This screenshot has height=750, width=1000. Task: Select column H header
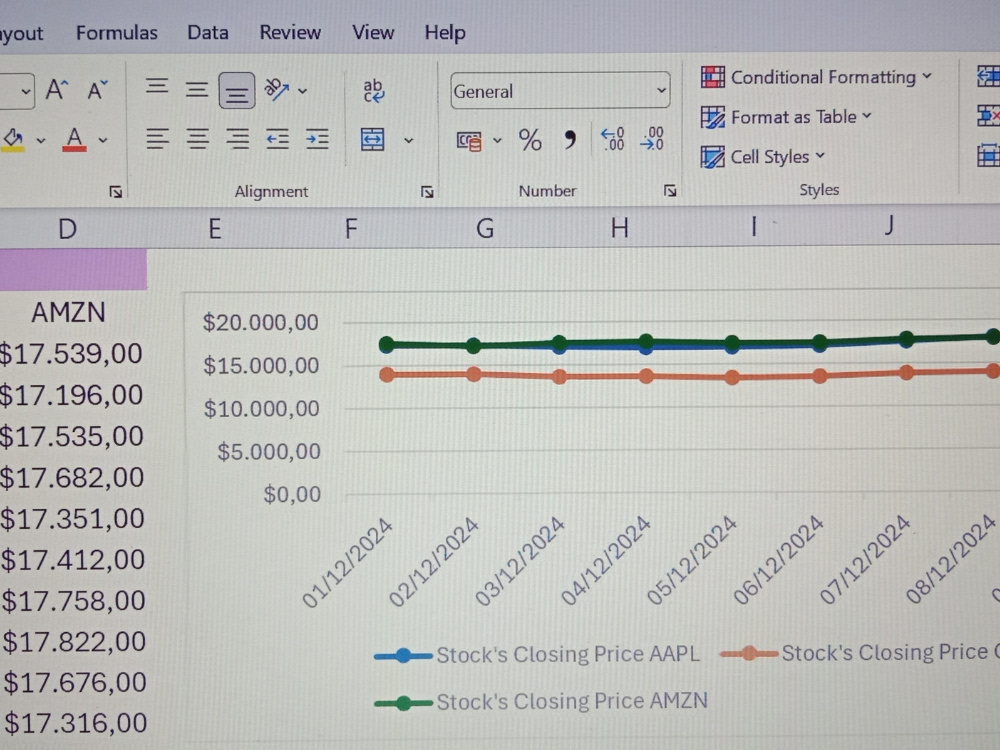619,227
